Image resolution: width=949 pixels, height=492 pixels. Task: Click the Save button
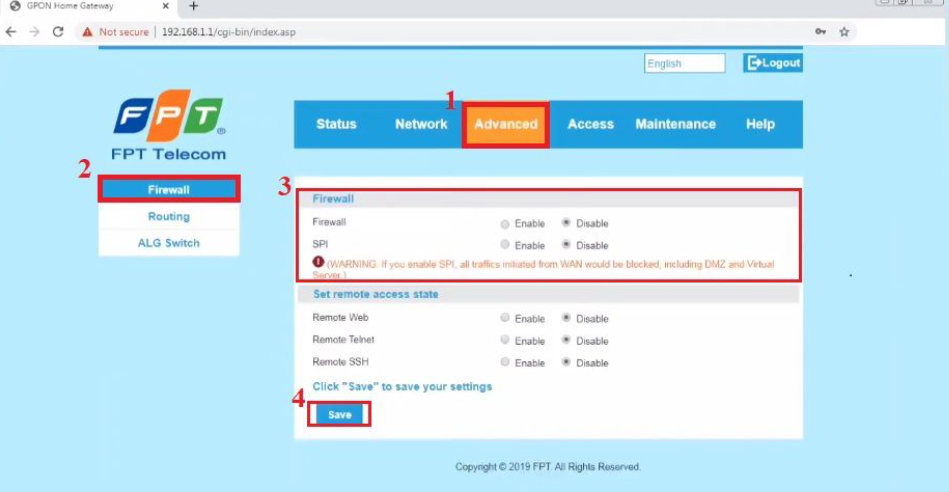[x=340, y=415]
